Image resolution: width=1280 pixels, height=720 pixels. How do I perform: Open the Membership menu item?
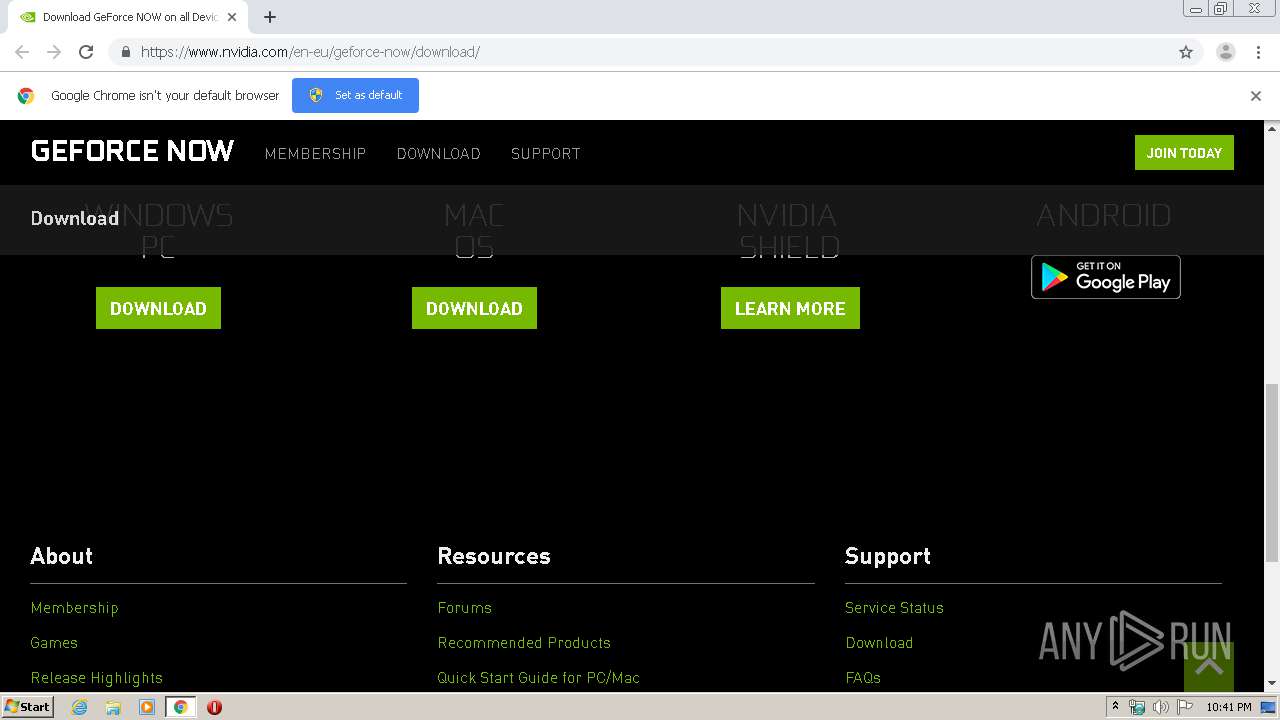point(315,153)
